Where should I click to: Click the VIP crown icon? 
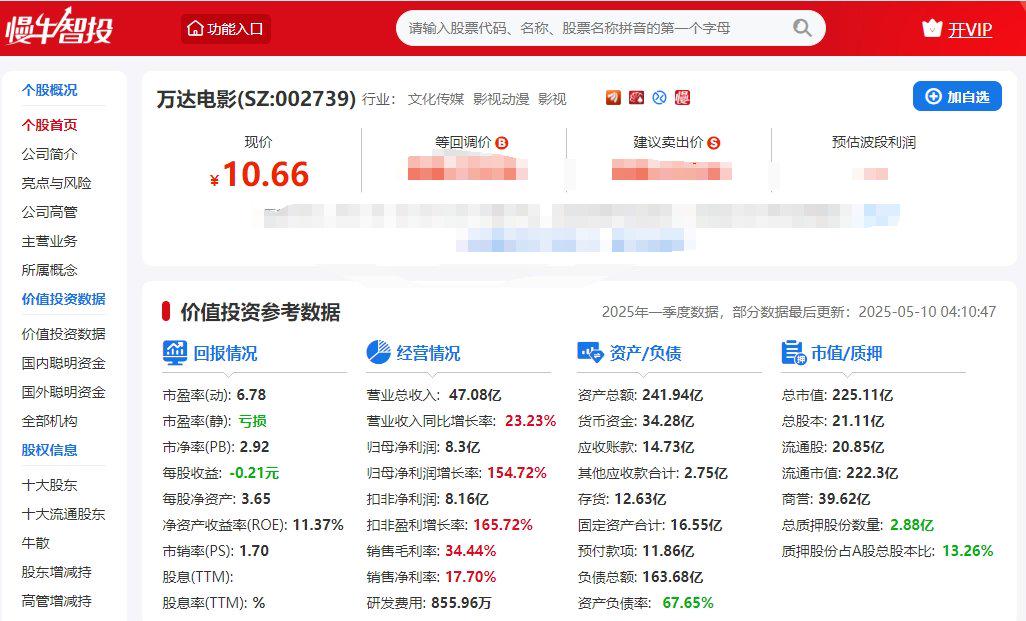[x=932, y=28]
